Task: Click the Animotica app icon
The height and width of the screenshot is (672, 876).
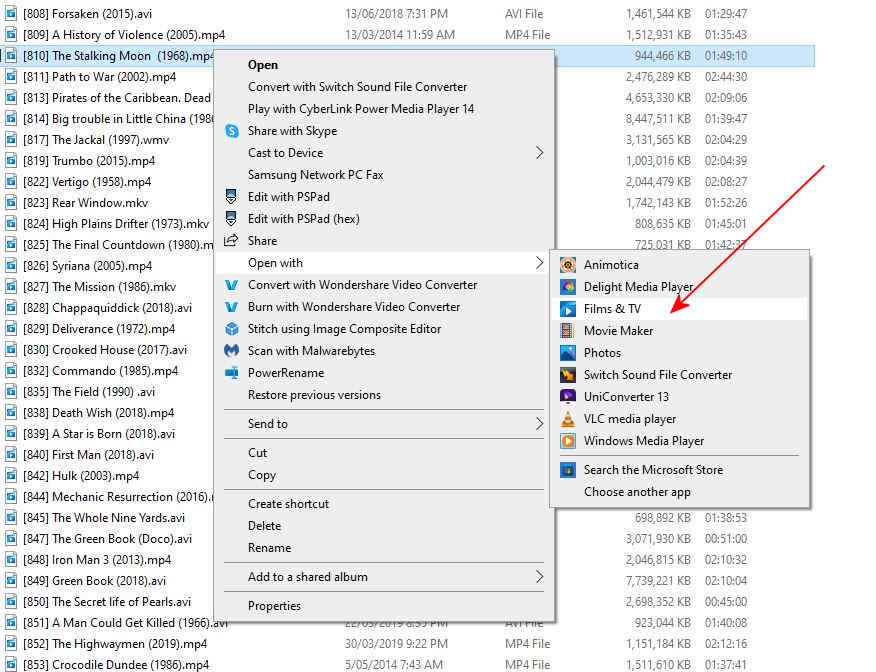Action: (x=568, y=265)
